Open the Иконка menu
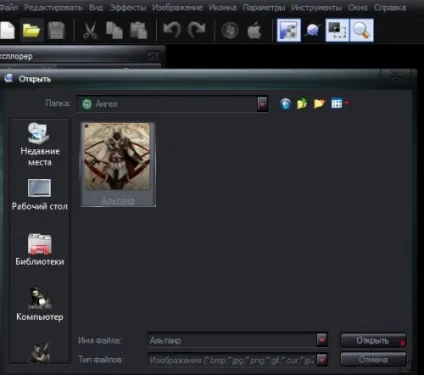Screen dimensions: 424x375 pos(223,7)
